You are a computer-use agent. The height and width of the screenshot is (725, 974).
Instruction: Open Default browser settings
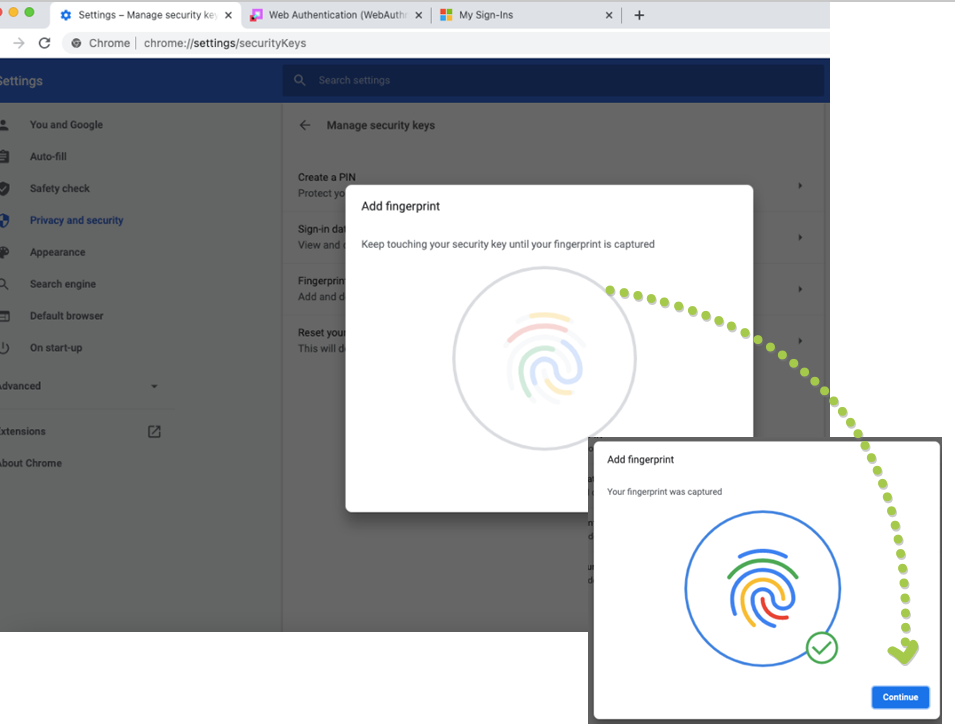[66, 316]
